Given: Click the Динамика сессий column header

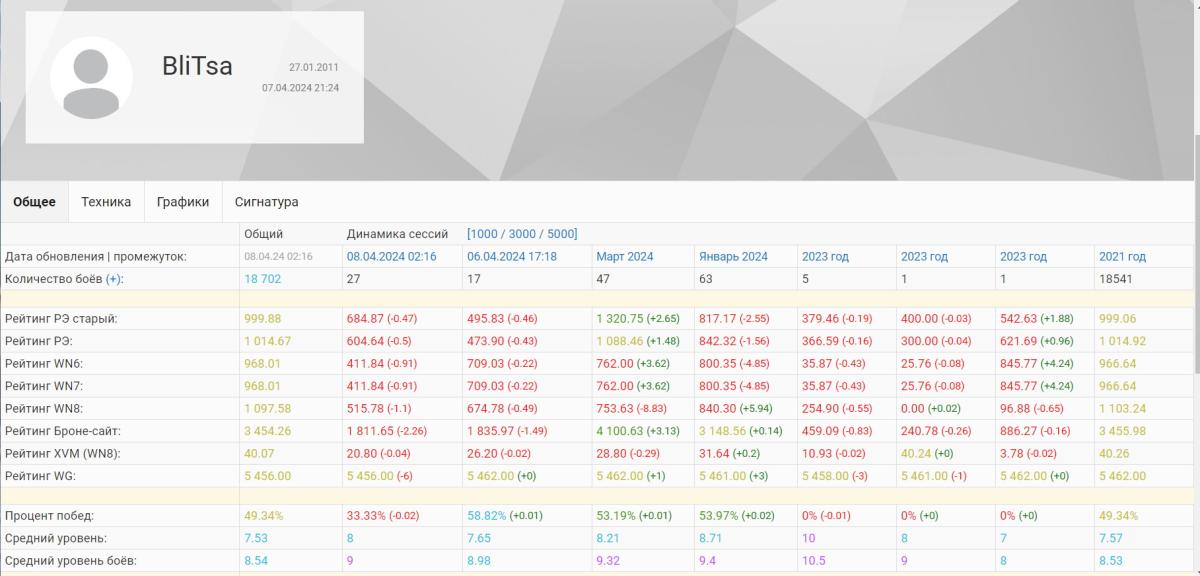Looking at the screenshot, I should tap(397, 234).
